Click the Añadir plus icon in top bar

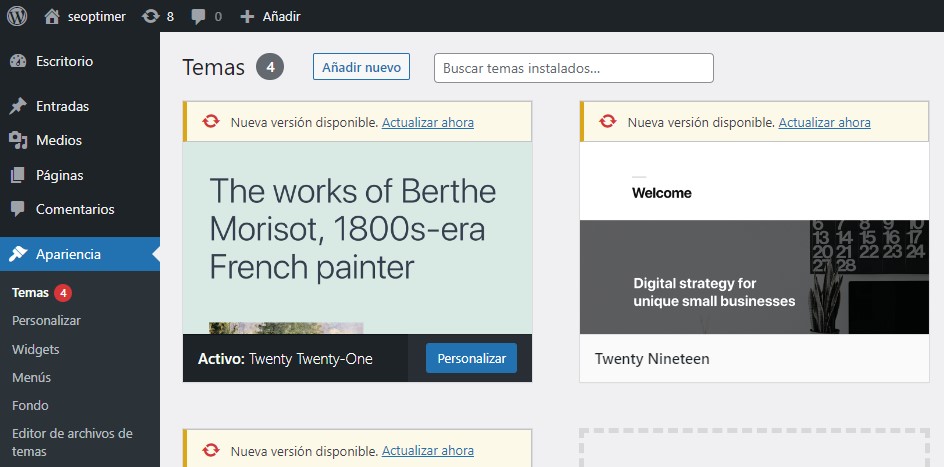(x=248, y=16)
